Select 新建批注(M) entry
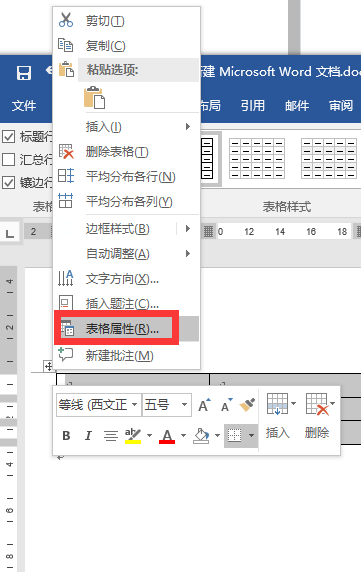The image size is (361, 572). pyautogui.click(x=126, y=355)
